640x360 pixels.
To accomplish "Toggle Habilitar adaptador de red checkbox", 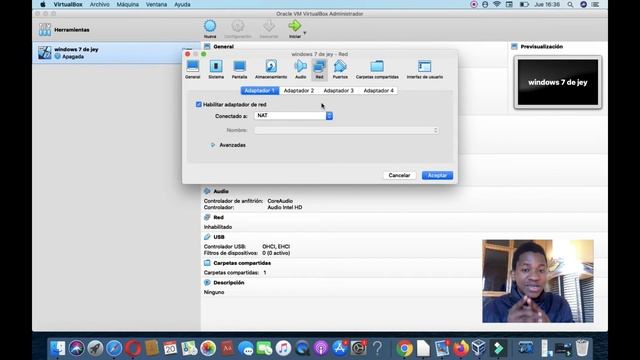I will 199,104.
